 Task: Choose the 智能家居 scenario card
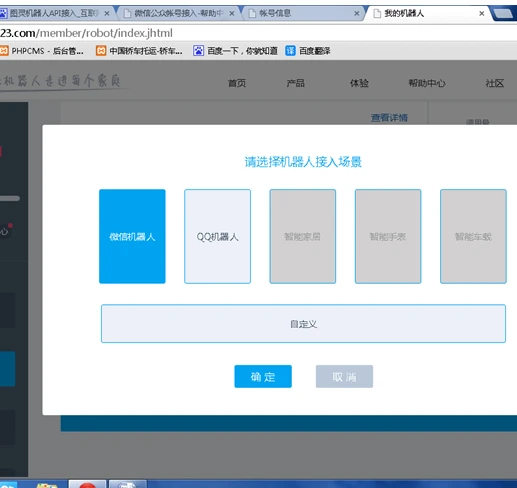pos(303,236)
